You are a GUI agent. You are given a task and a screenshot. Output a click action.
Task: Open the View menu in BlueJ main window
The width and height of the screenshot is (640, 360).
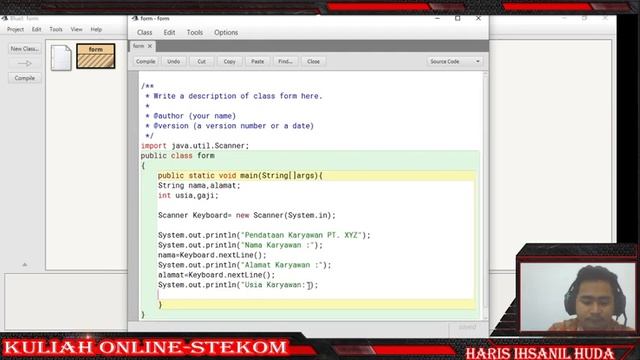pyautogui.click(x=76, y=29)
